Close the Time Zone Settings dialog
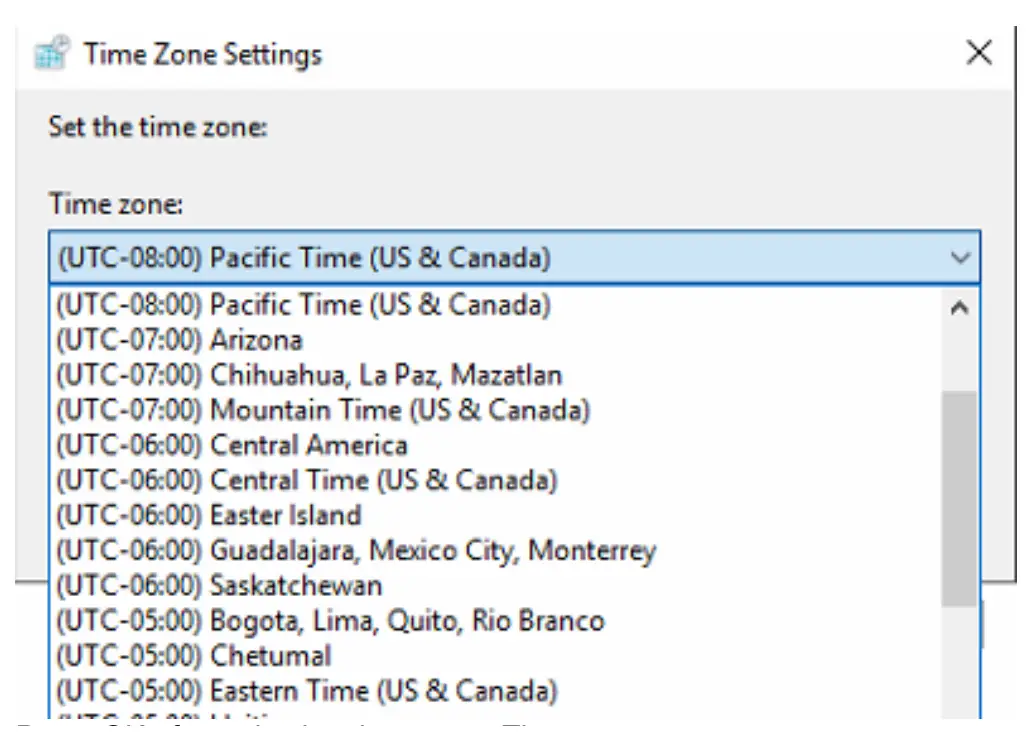1030x750 pixels. (979, 53)
